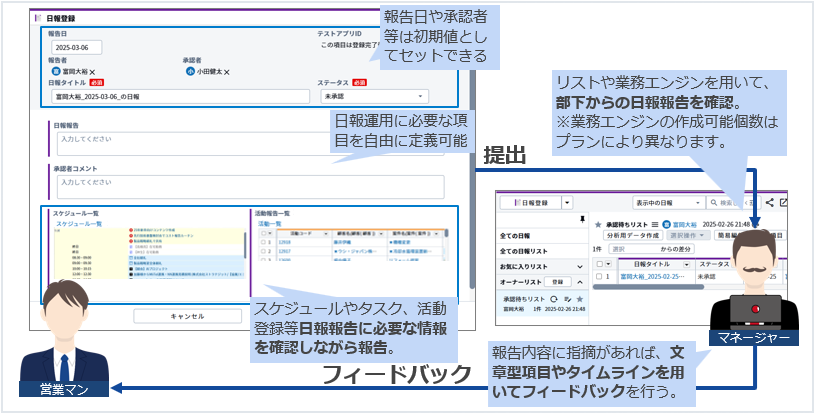Select checkbox for activity 12918

tap(262, 241)
